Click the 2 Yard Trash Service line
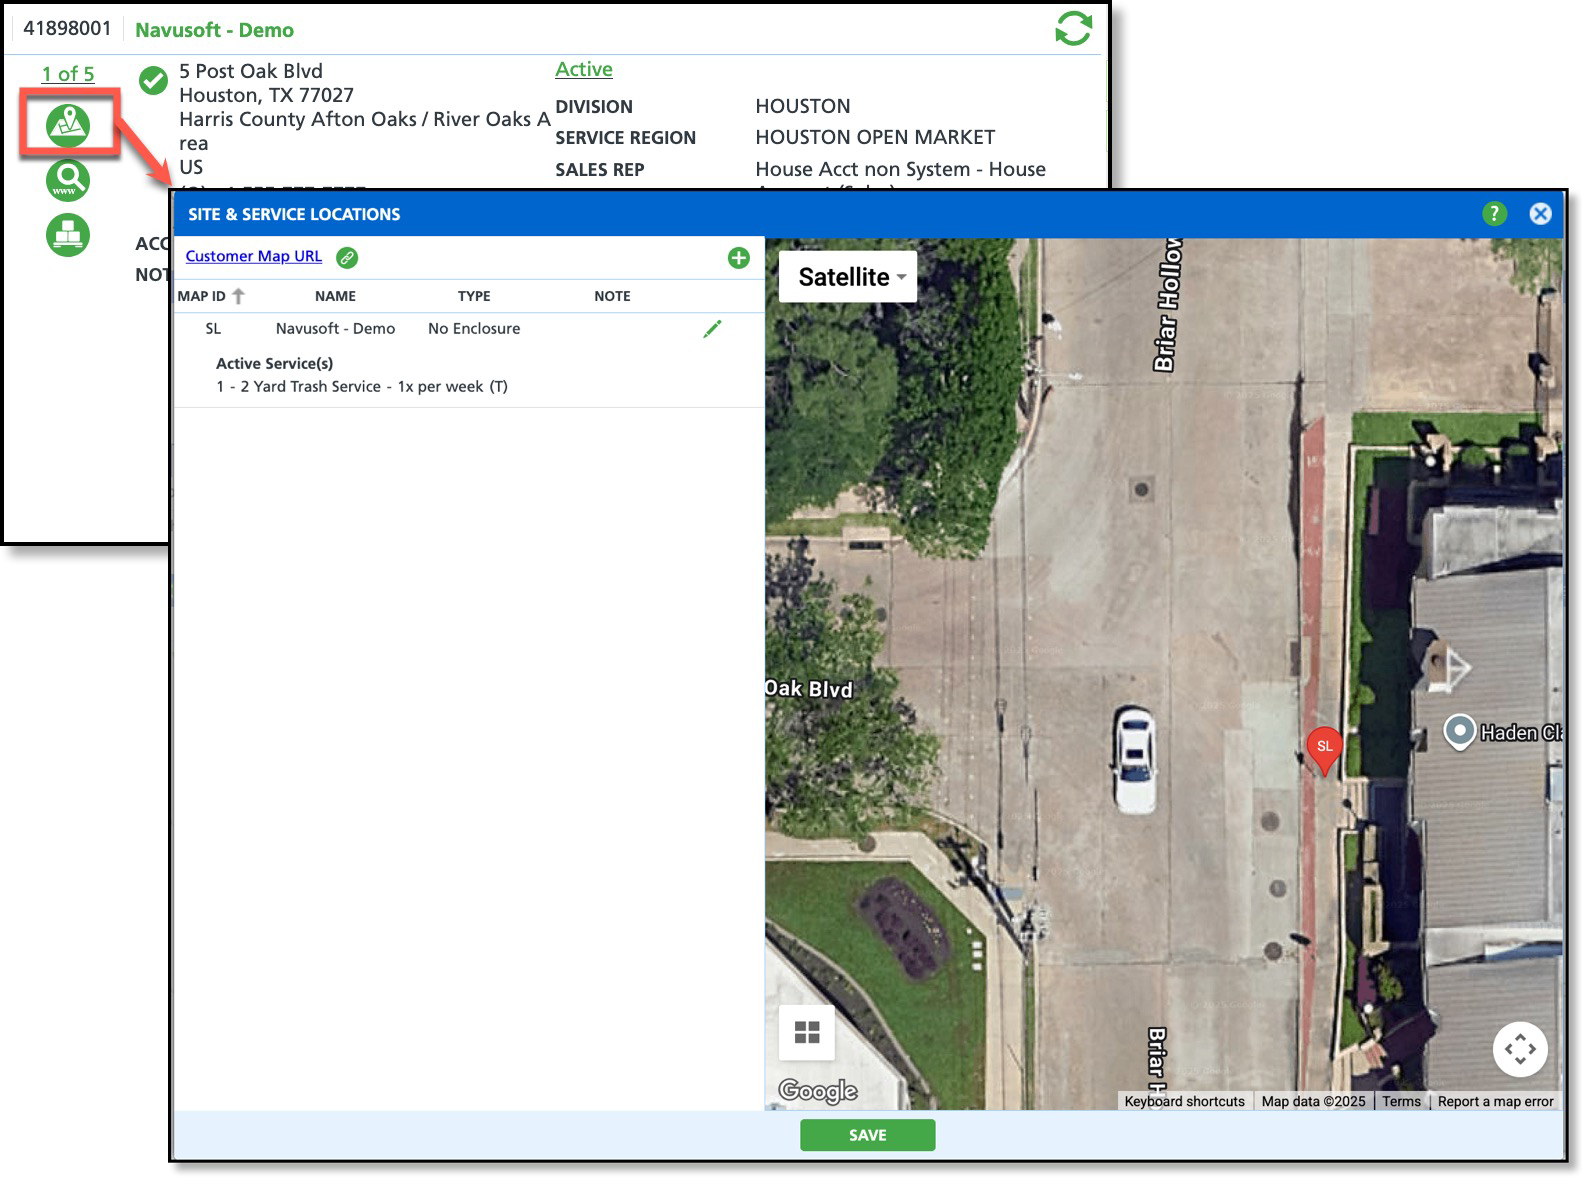 click(362, 386)
